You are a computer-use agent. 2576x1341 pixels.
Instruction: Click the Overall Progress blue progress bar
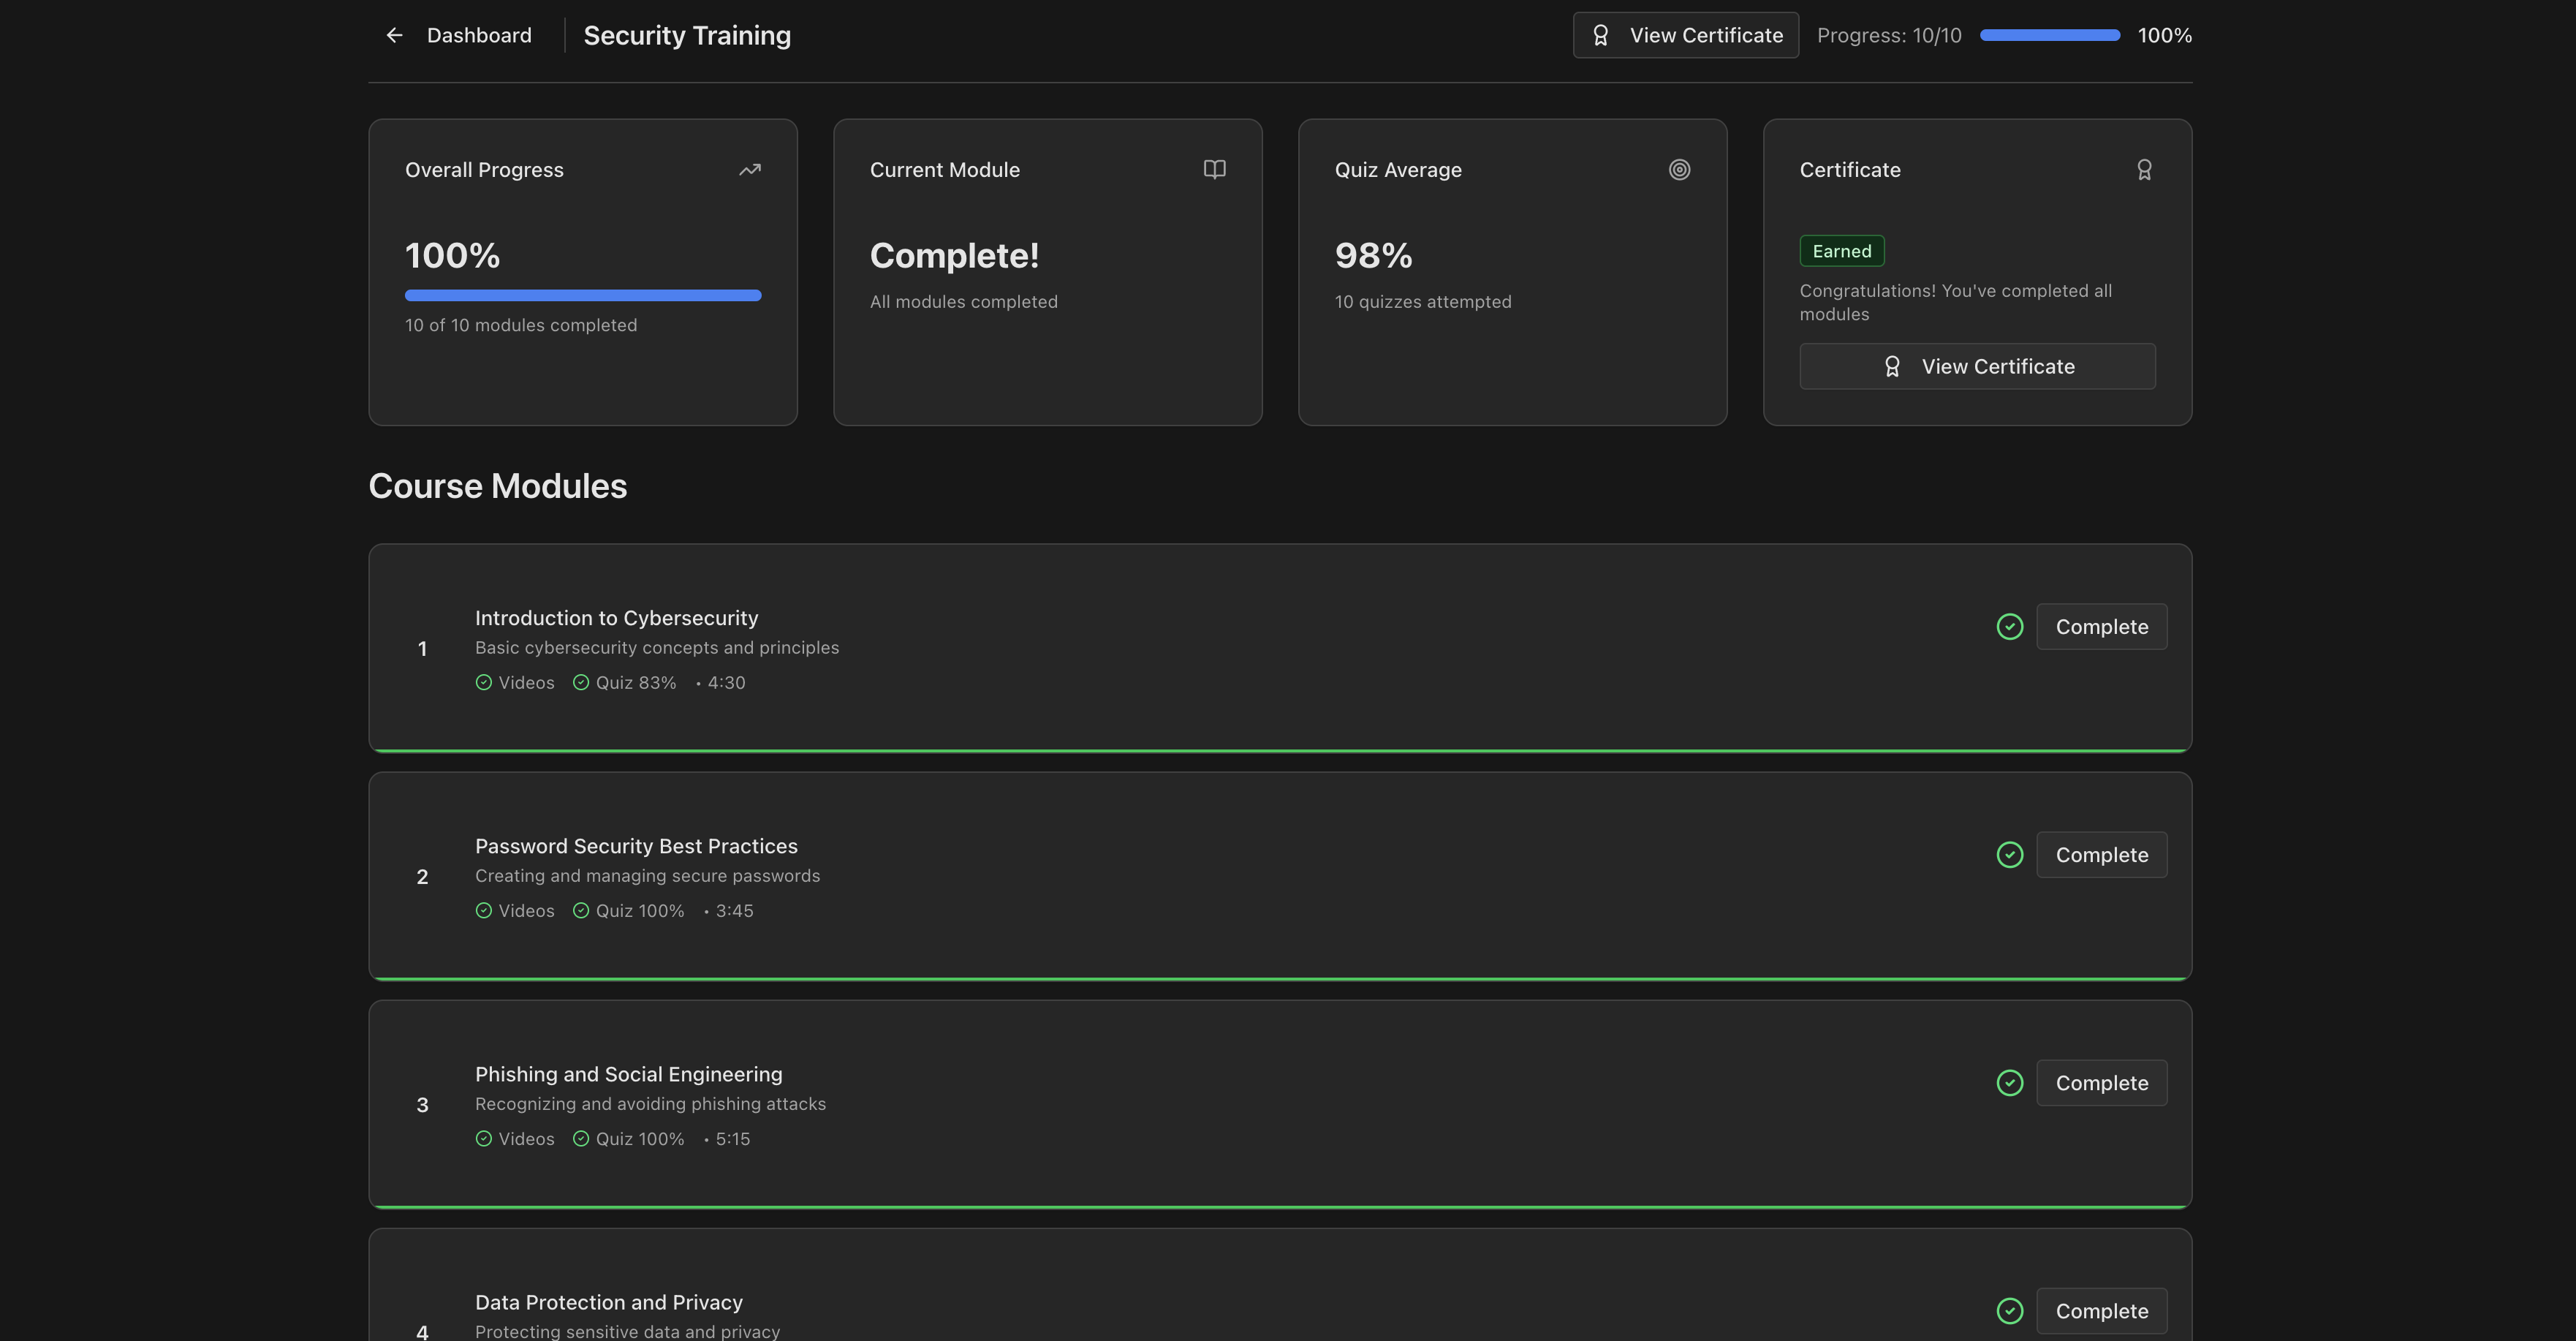coord(583,295)
